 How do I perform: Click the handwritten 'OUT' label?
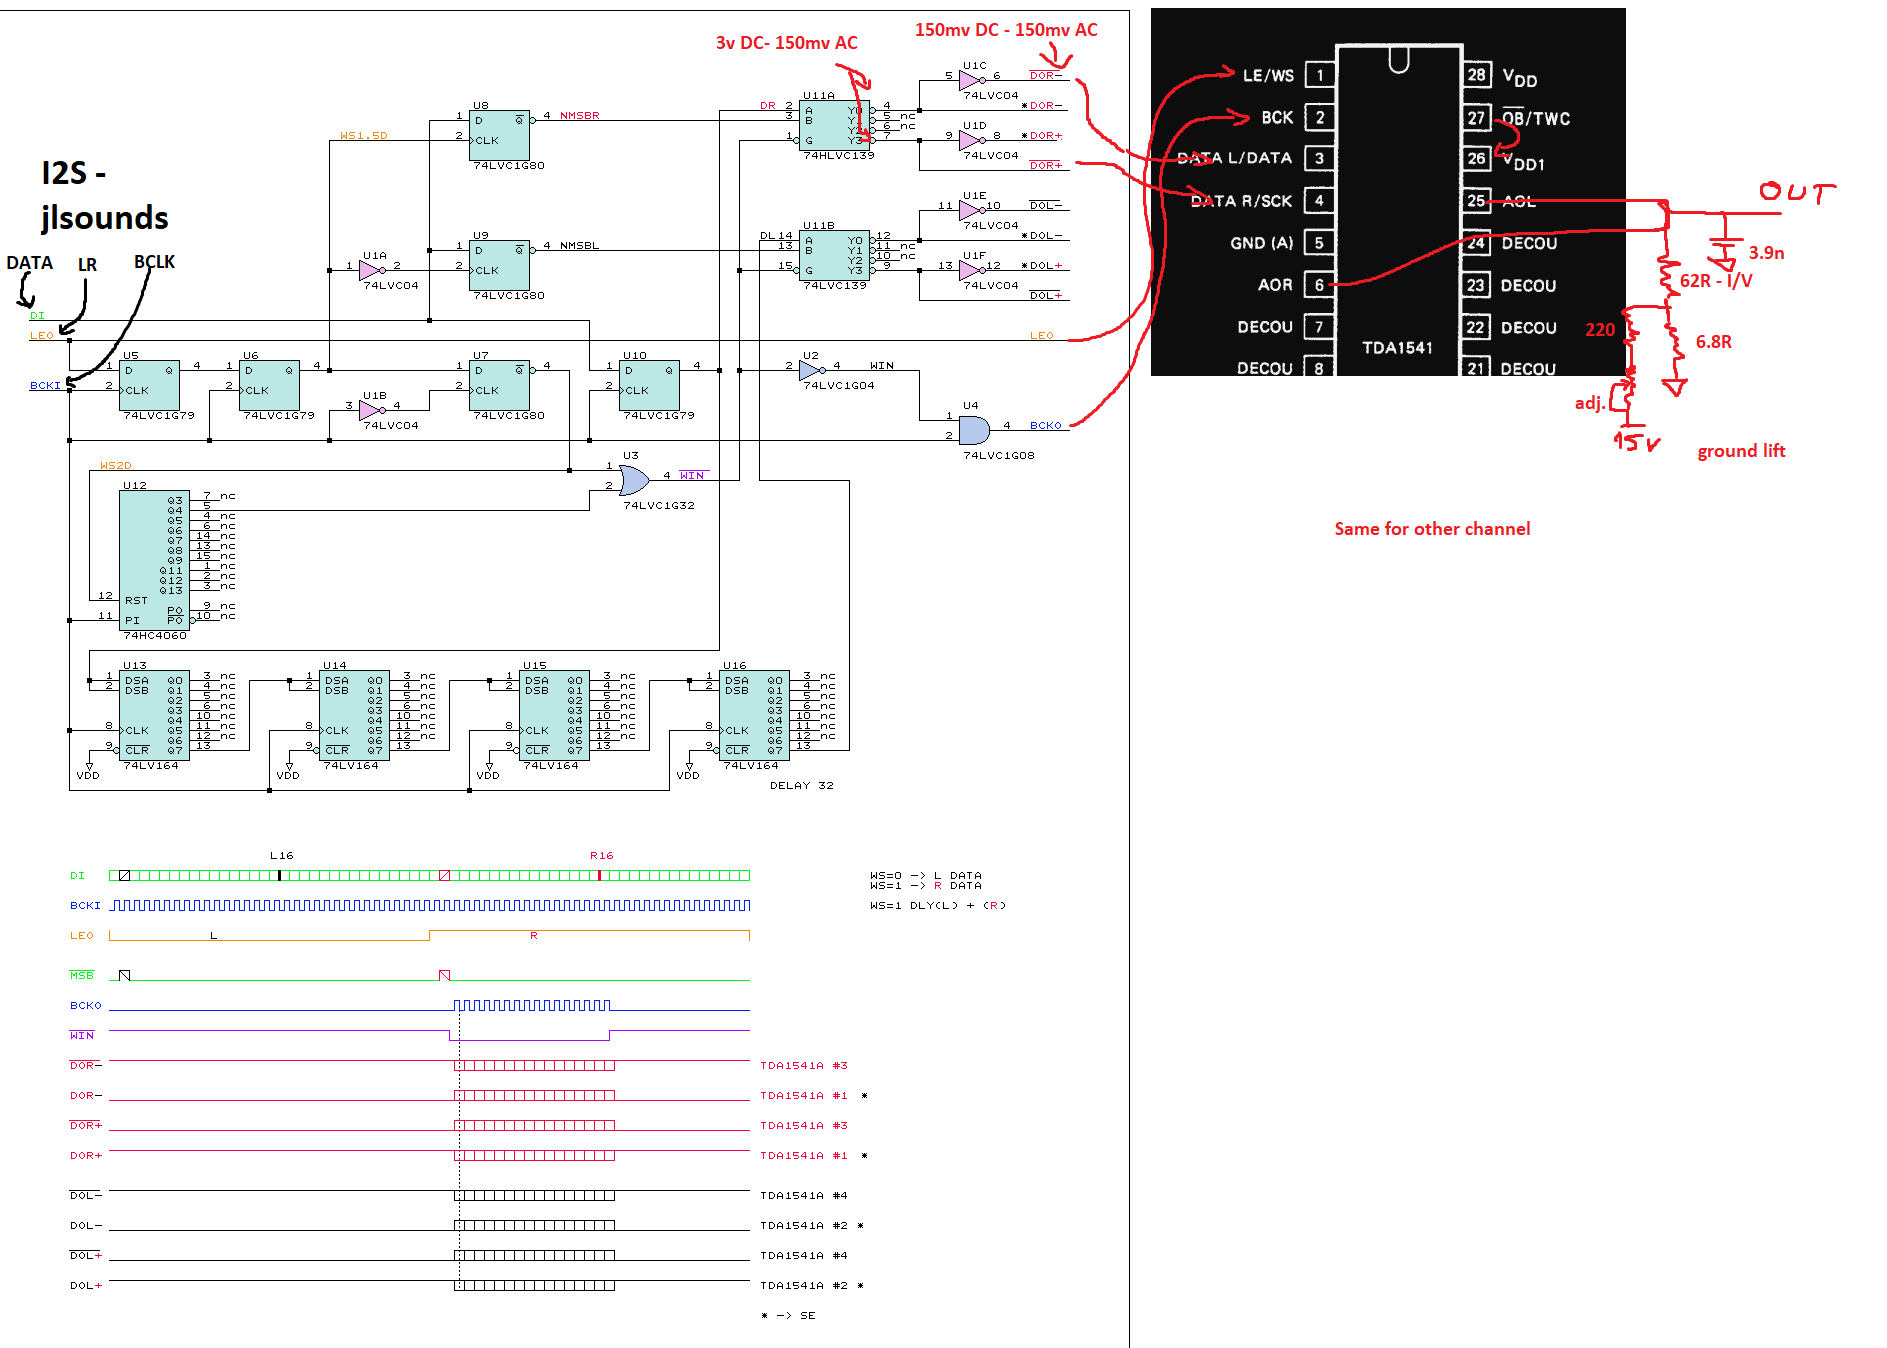pos(1797,192)
